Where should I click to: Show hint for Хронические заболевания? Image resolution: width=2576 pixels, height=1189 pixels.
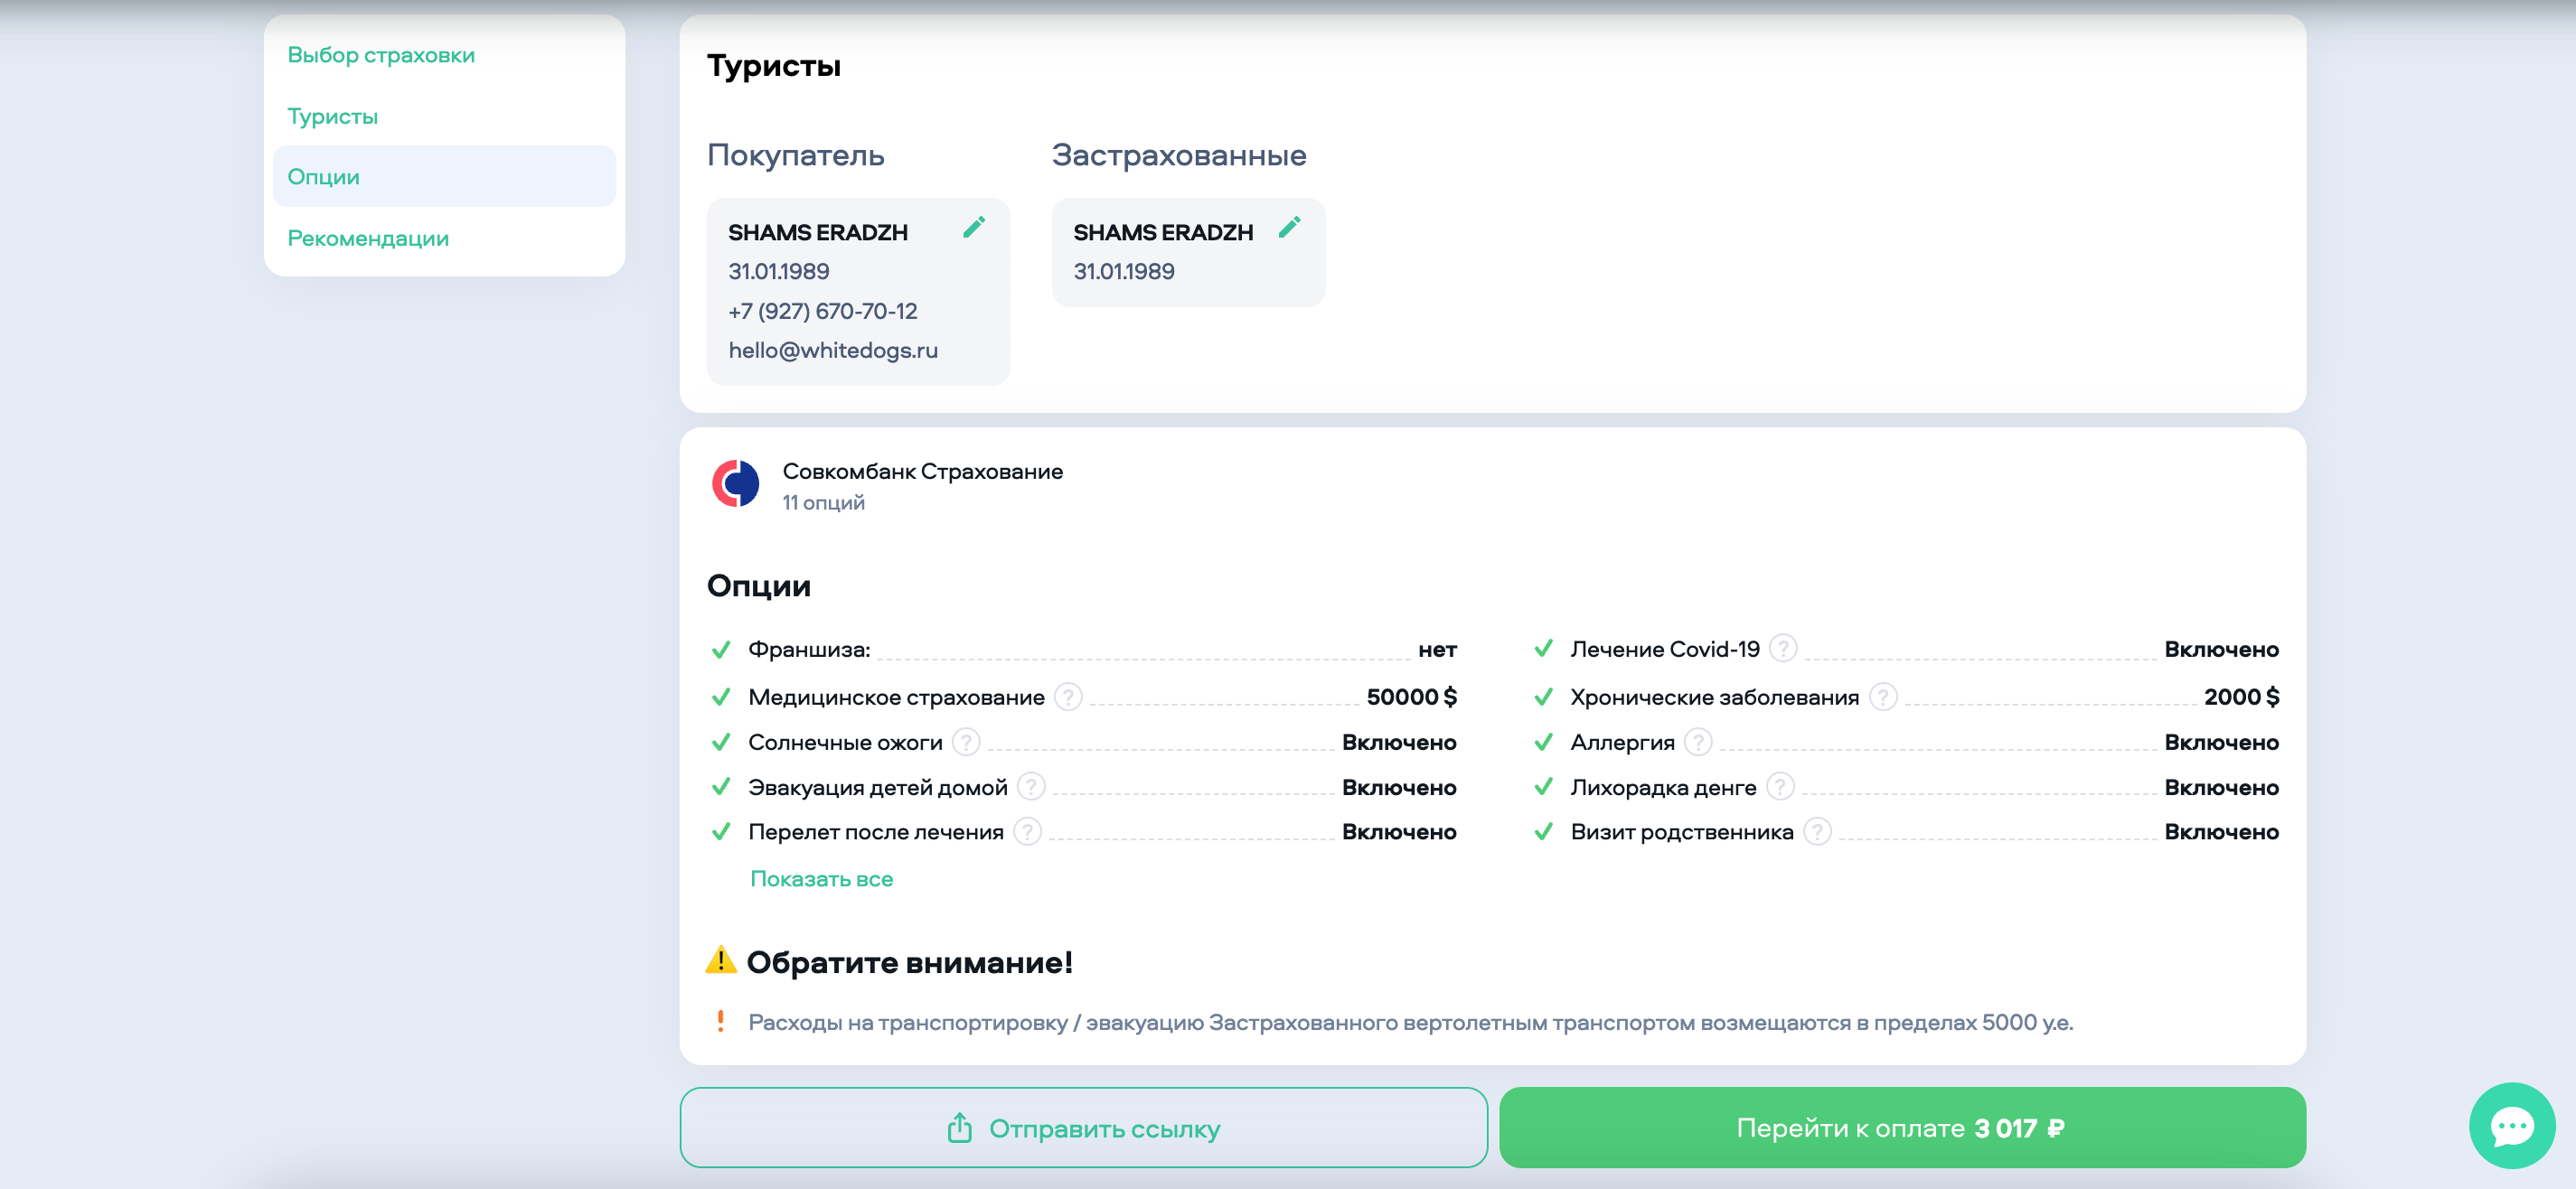tap(1882, 697)
